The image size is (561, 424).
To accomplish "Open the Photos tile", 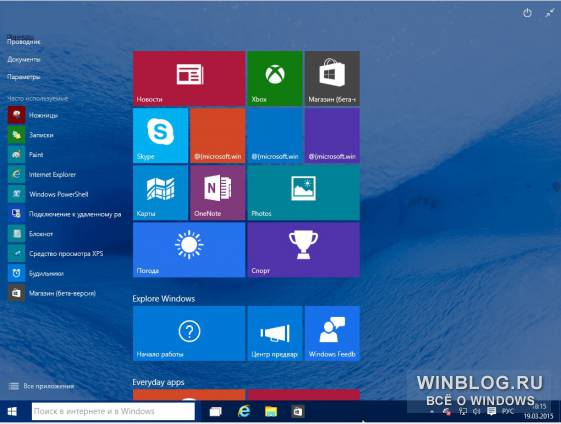I will pos(303,193).
